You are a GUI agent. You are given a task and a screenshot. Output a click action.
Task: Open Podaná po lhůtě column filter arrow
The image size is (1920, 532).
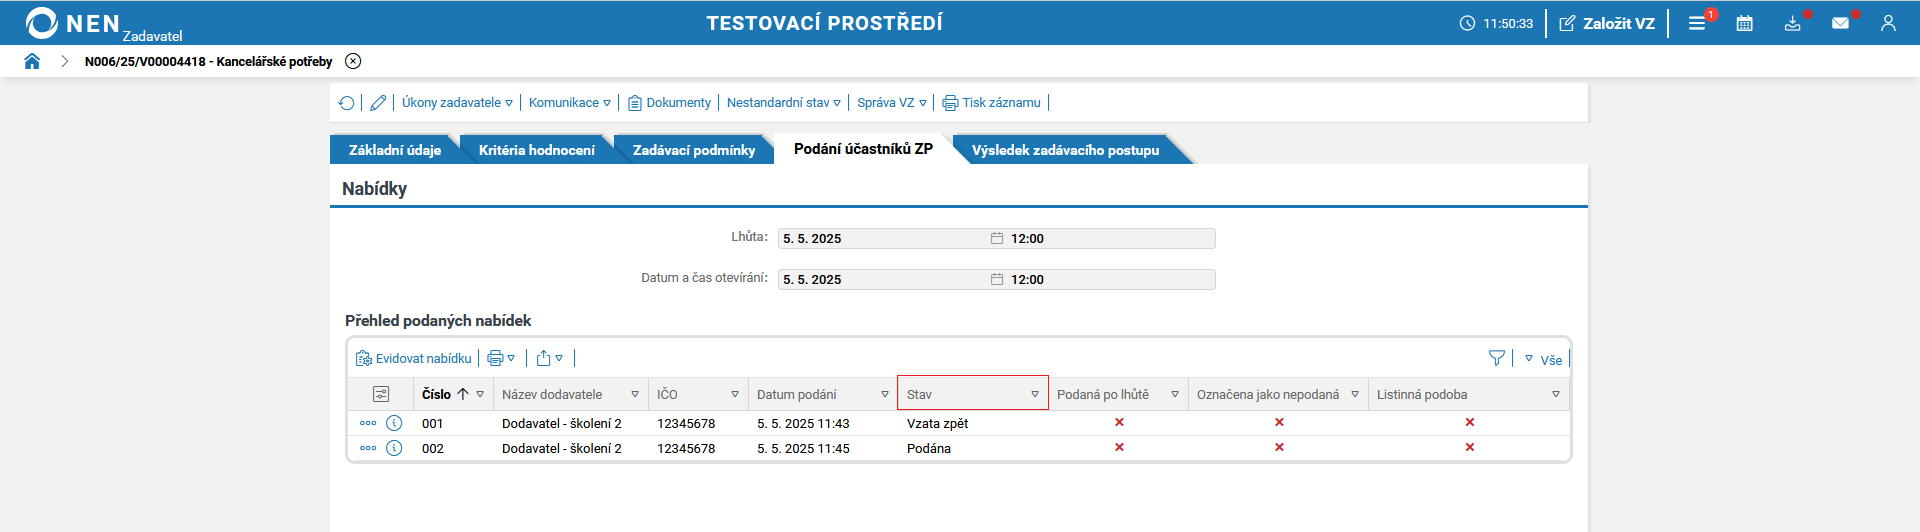pyautogui.click(x=1175, y=394)
